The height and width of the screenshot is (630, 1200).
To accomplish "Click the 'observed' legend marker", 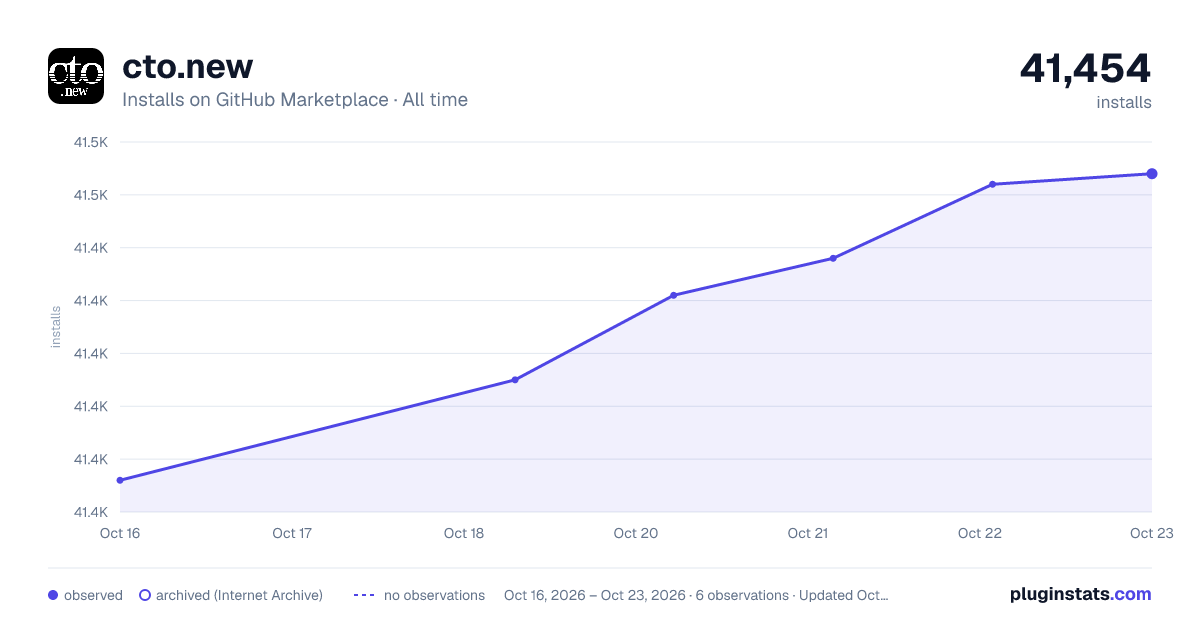I will point(53,595).
